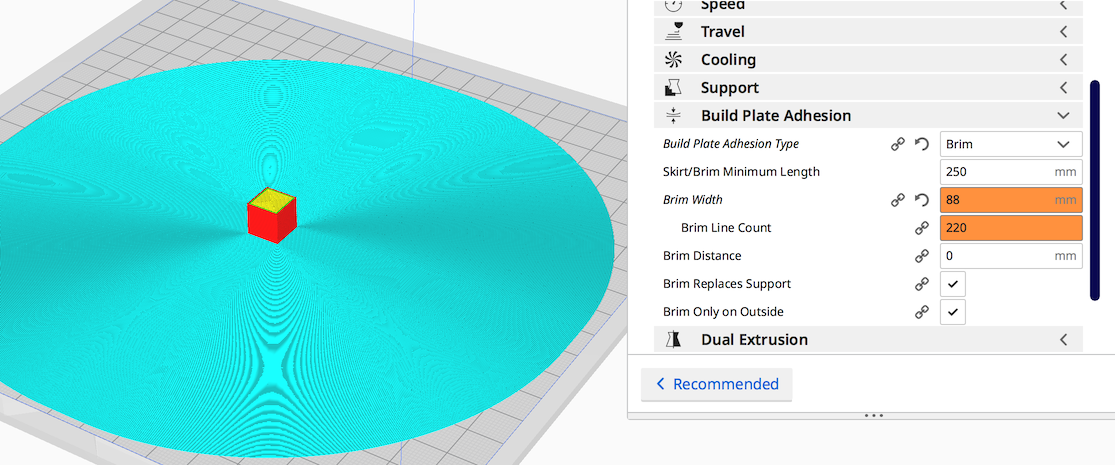Collapse the Build Plate Adhesion category
The height and width of the screenshot is (465, 1115).
coord(868,115)
